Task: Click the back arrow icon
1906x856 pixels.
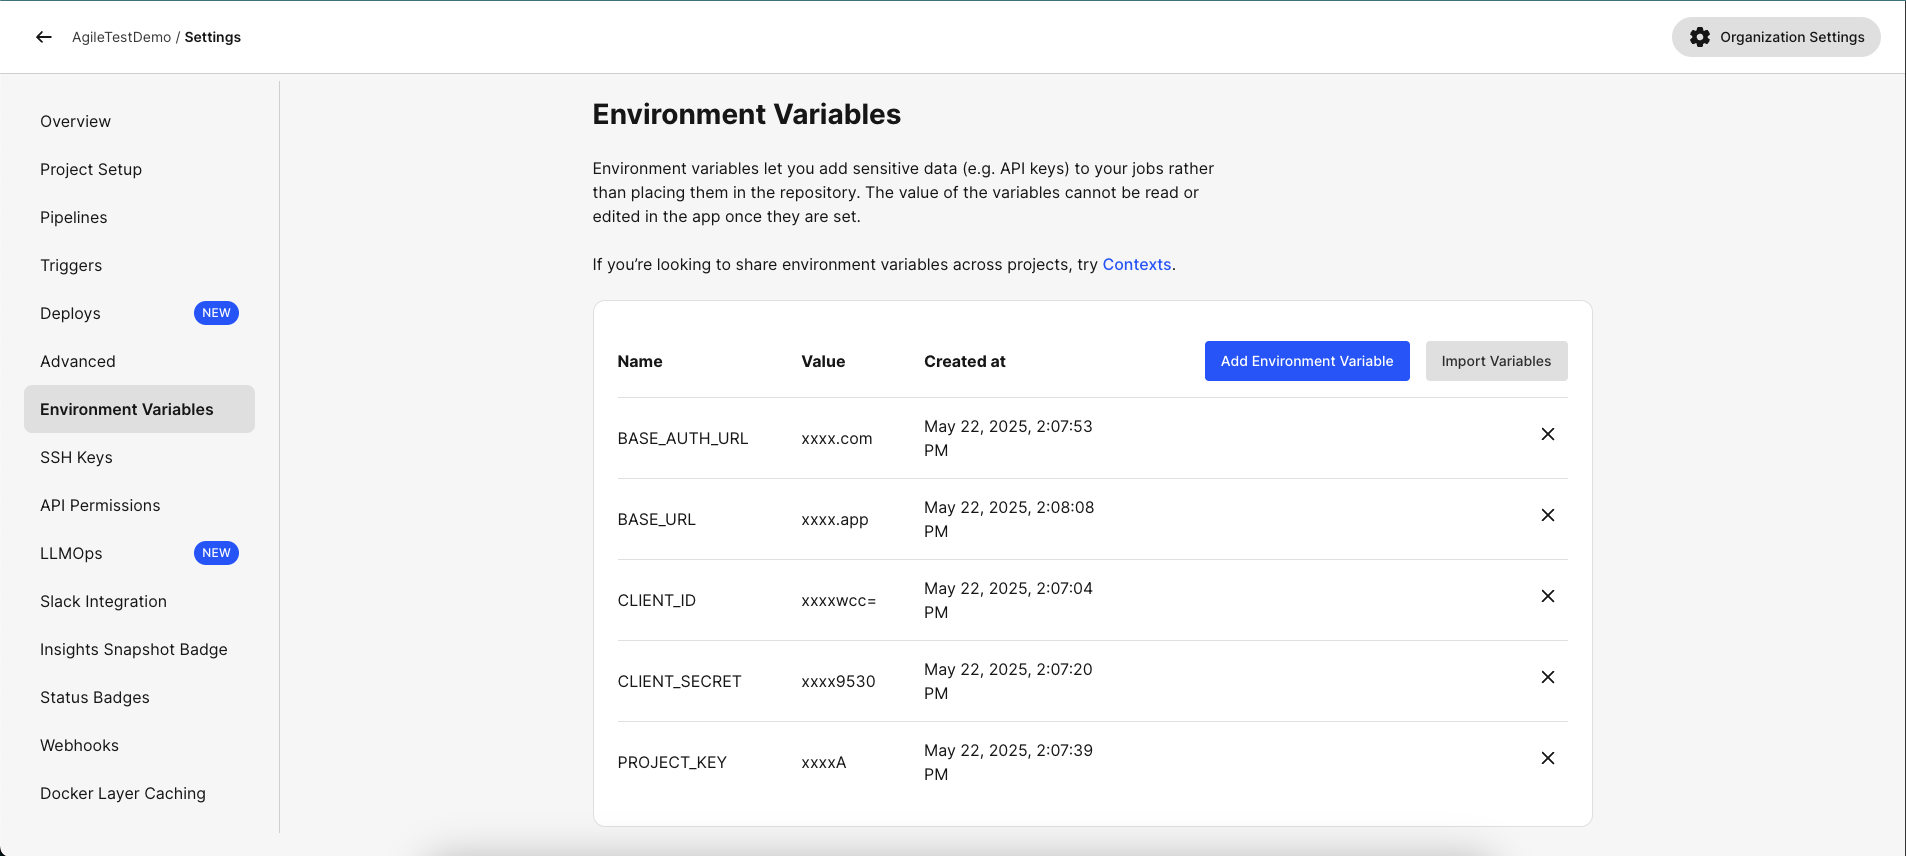Action: click(43, 37)
